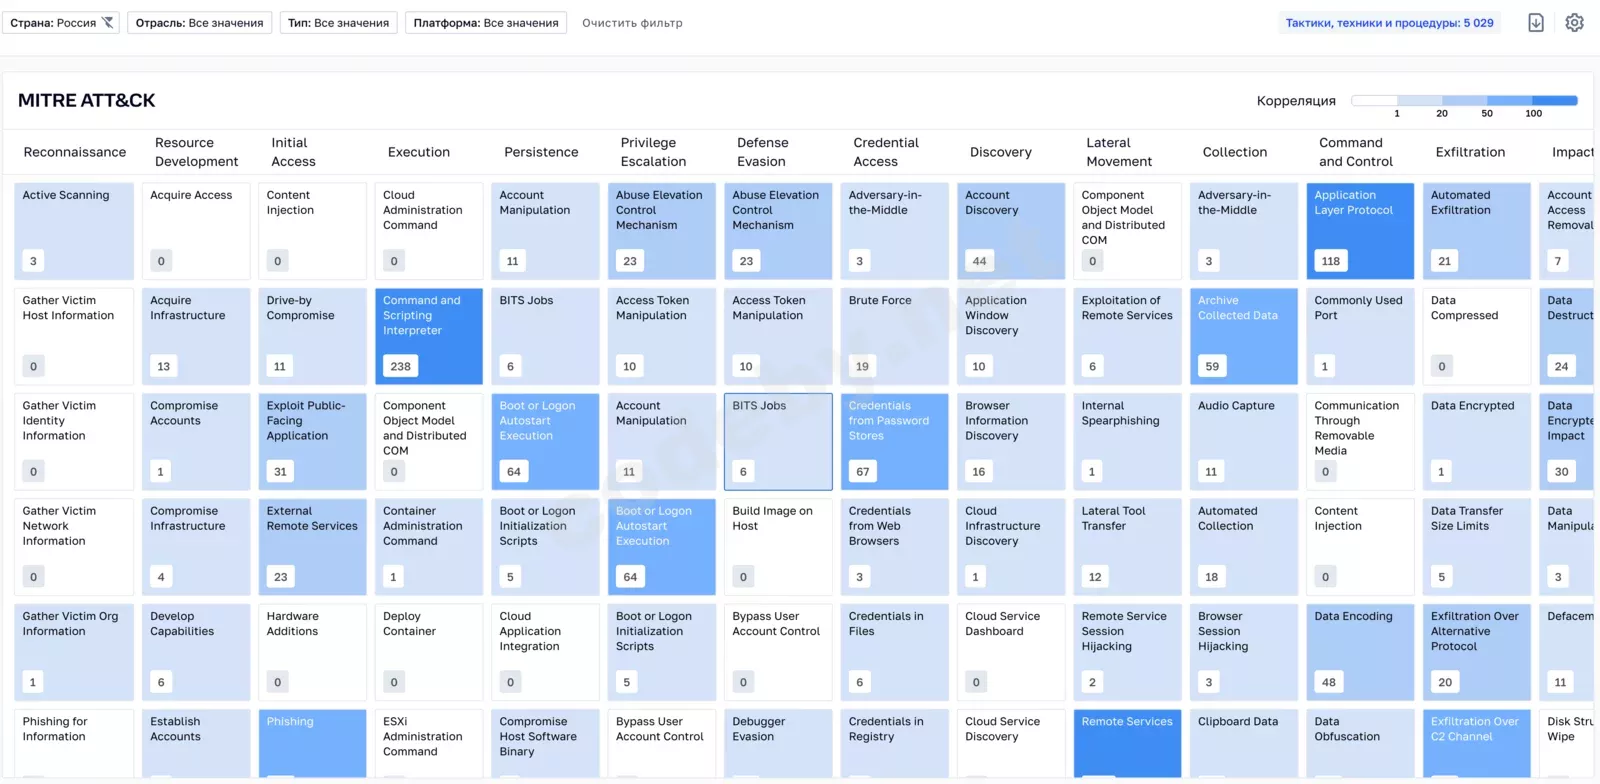Download the MITRE ATT&CK matrix export
Viewport: 1600px width, 784px height.
1536,22
